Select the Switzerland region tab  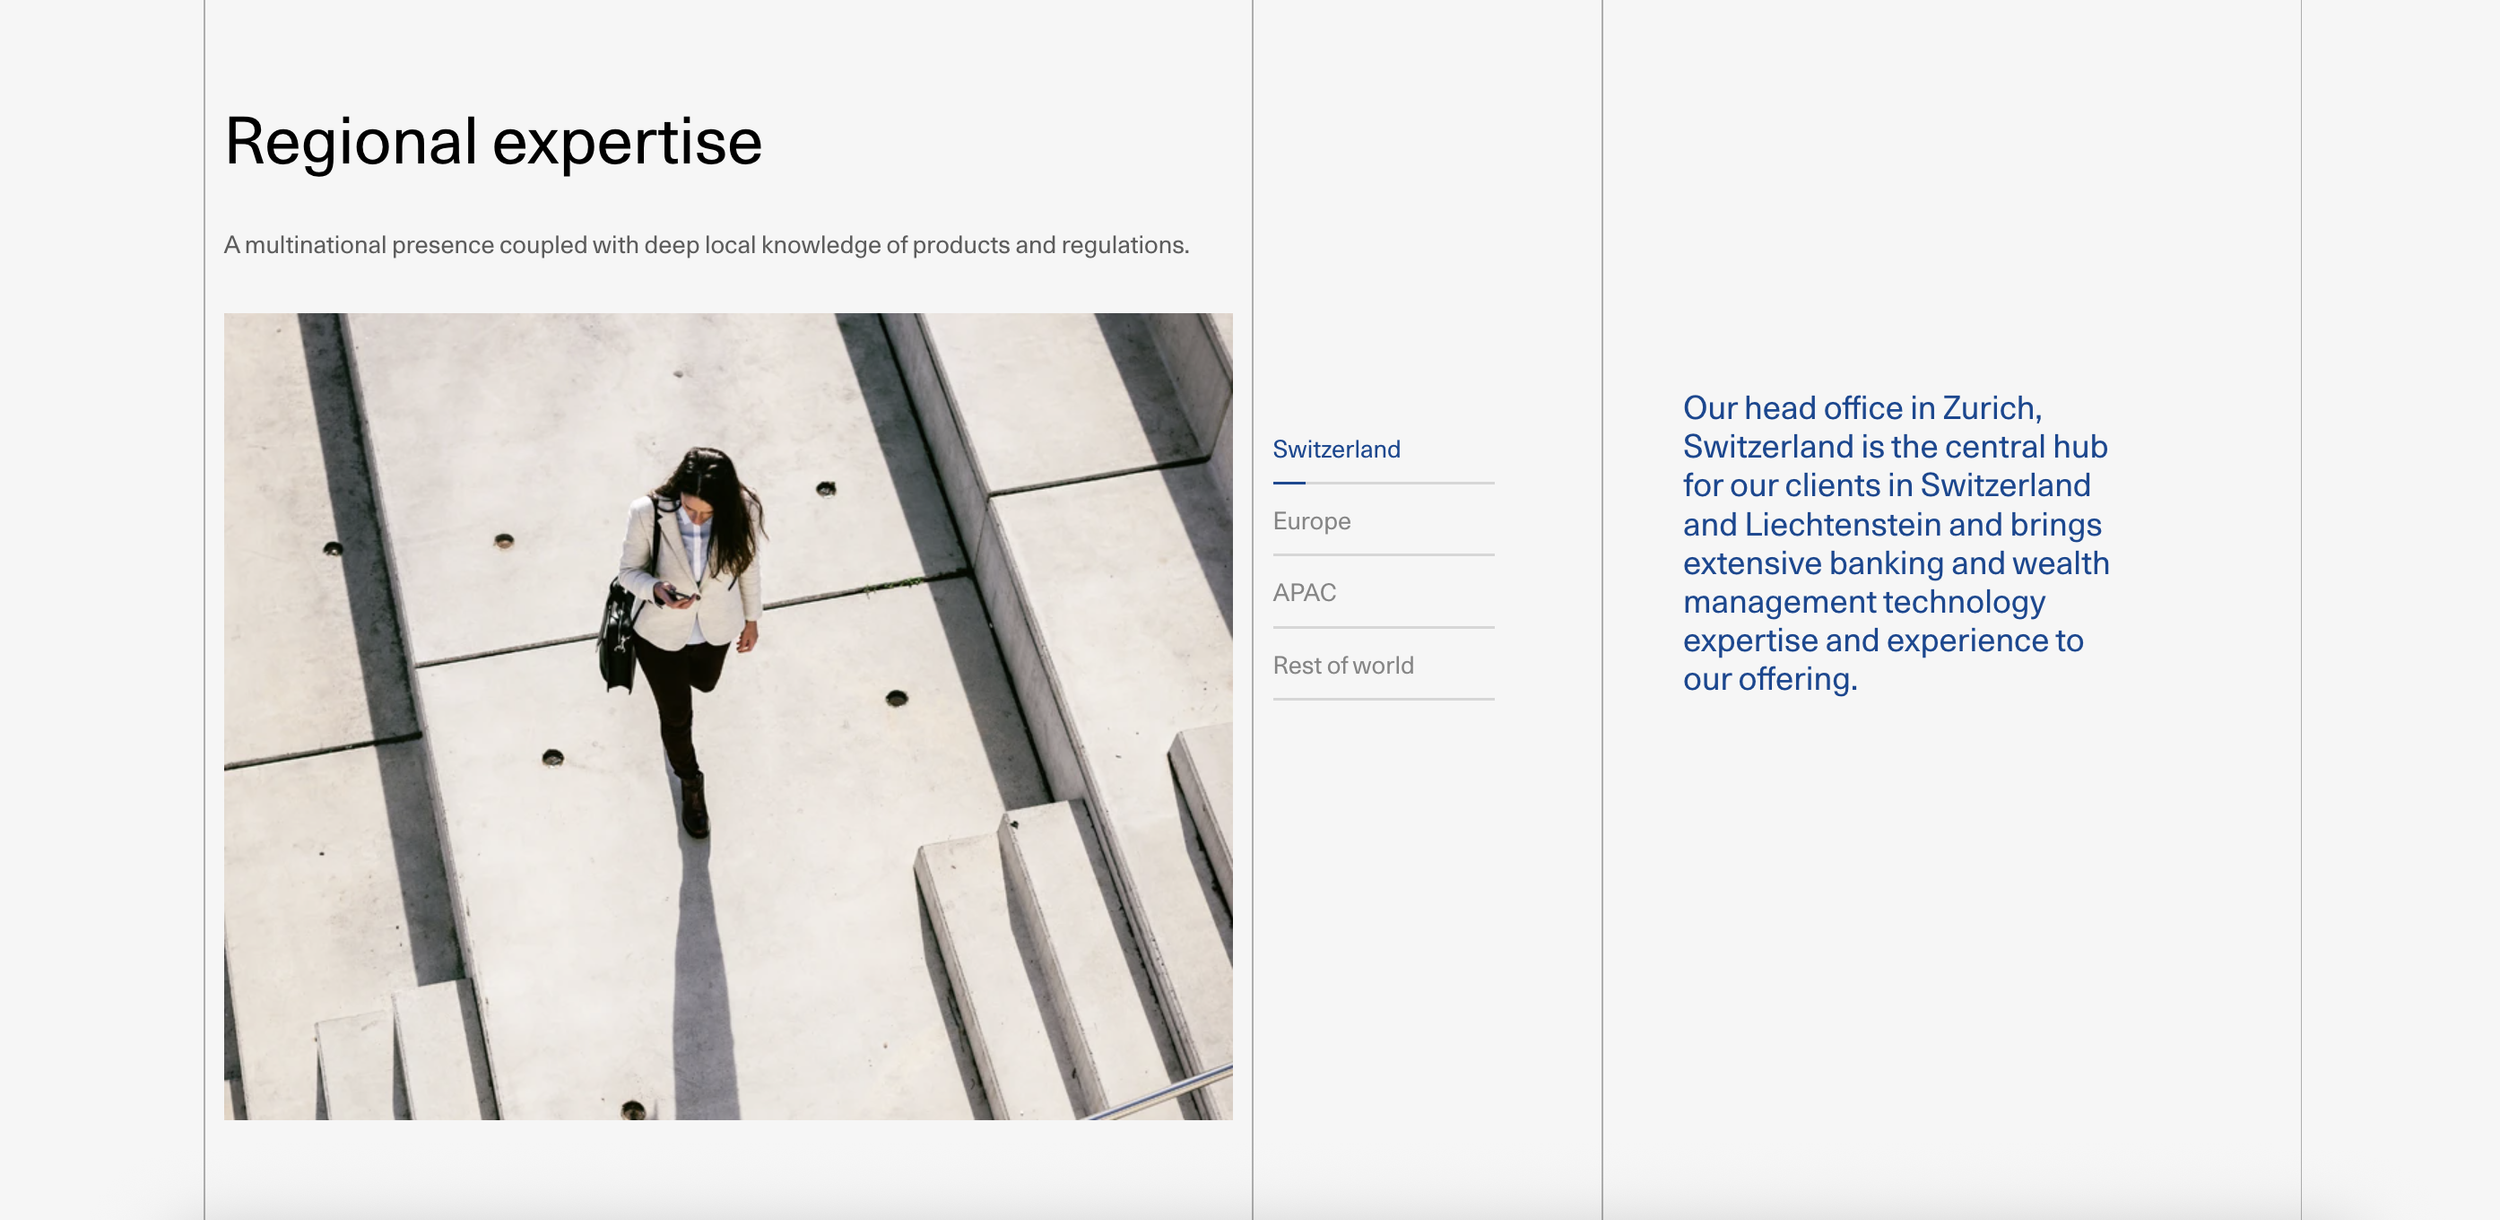pyautogui.click(x=1336, y=449)
